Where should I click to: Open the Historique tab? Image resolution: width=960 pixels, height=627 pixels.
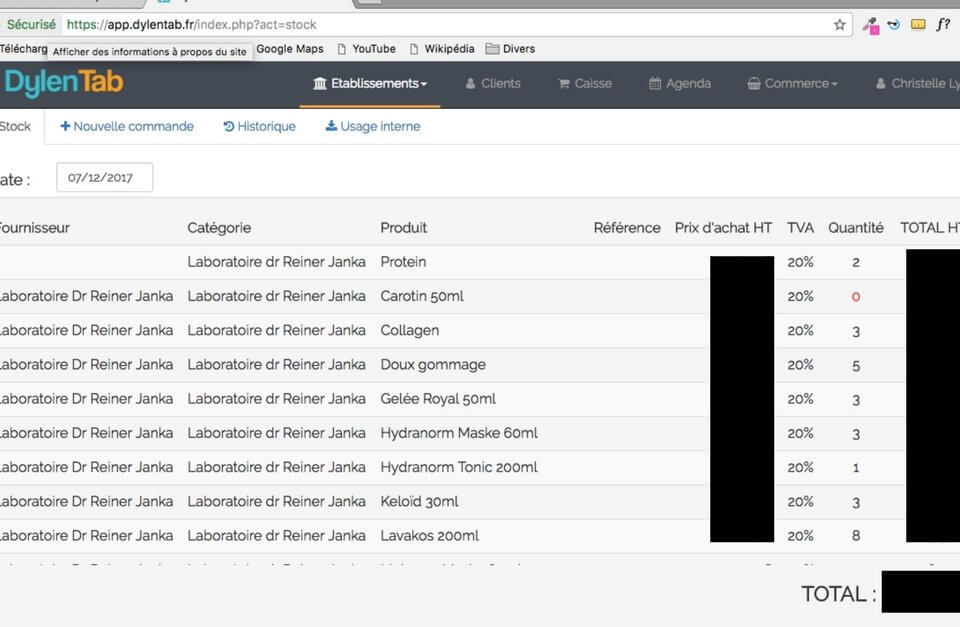259,127
